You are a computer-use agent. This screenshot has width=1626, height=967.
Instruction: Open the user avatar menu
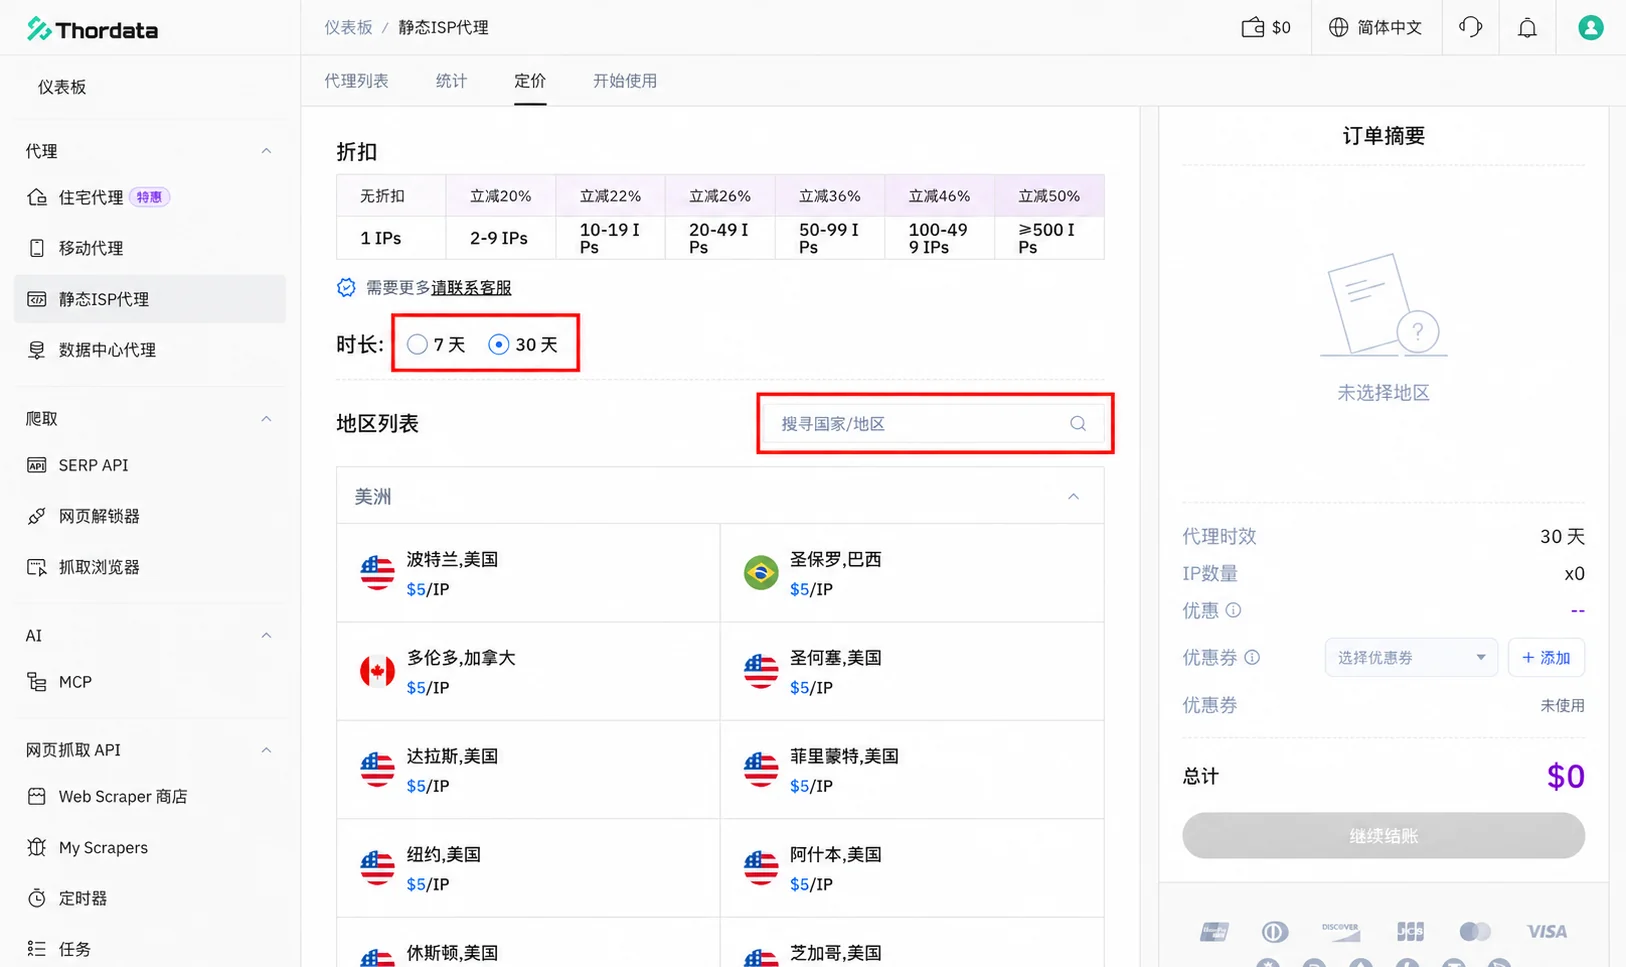click(x=1590, y=27)
